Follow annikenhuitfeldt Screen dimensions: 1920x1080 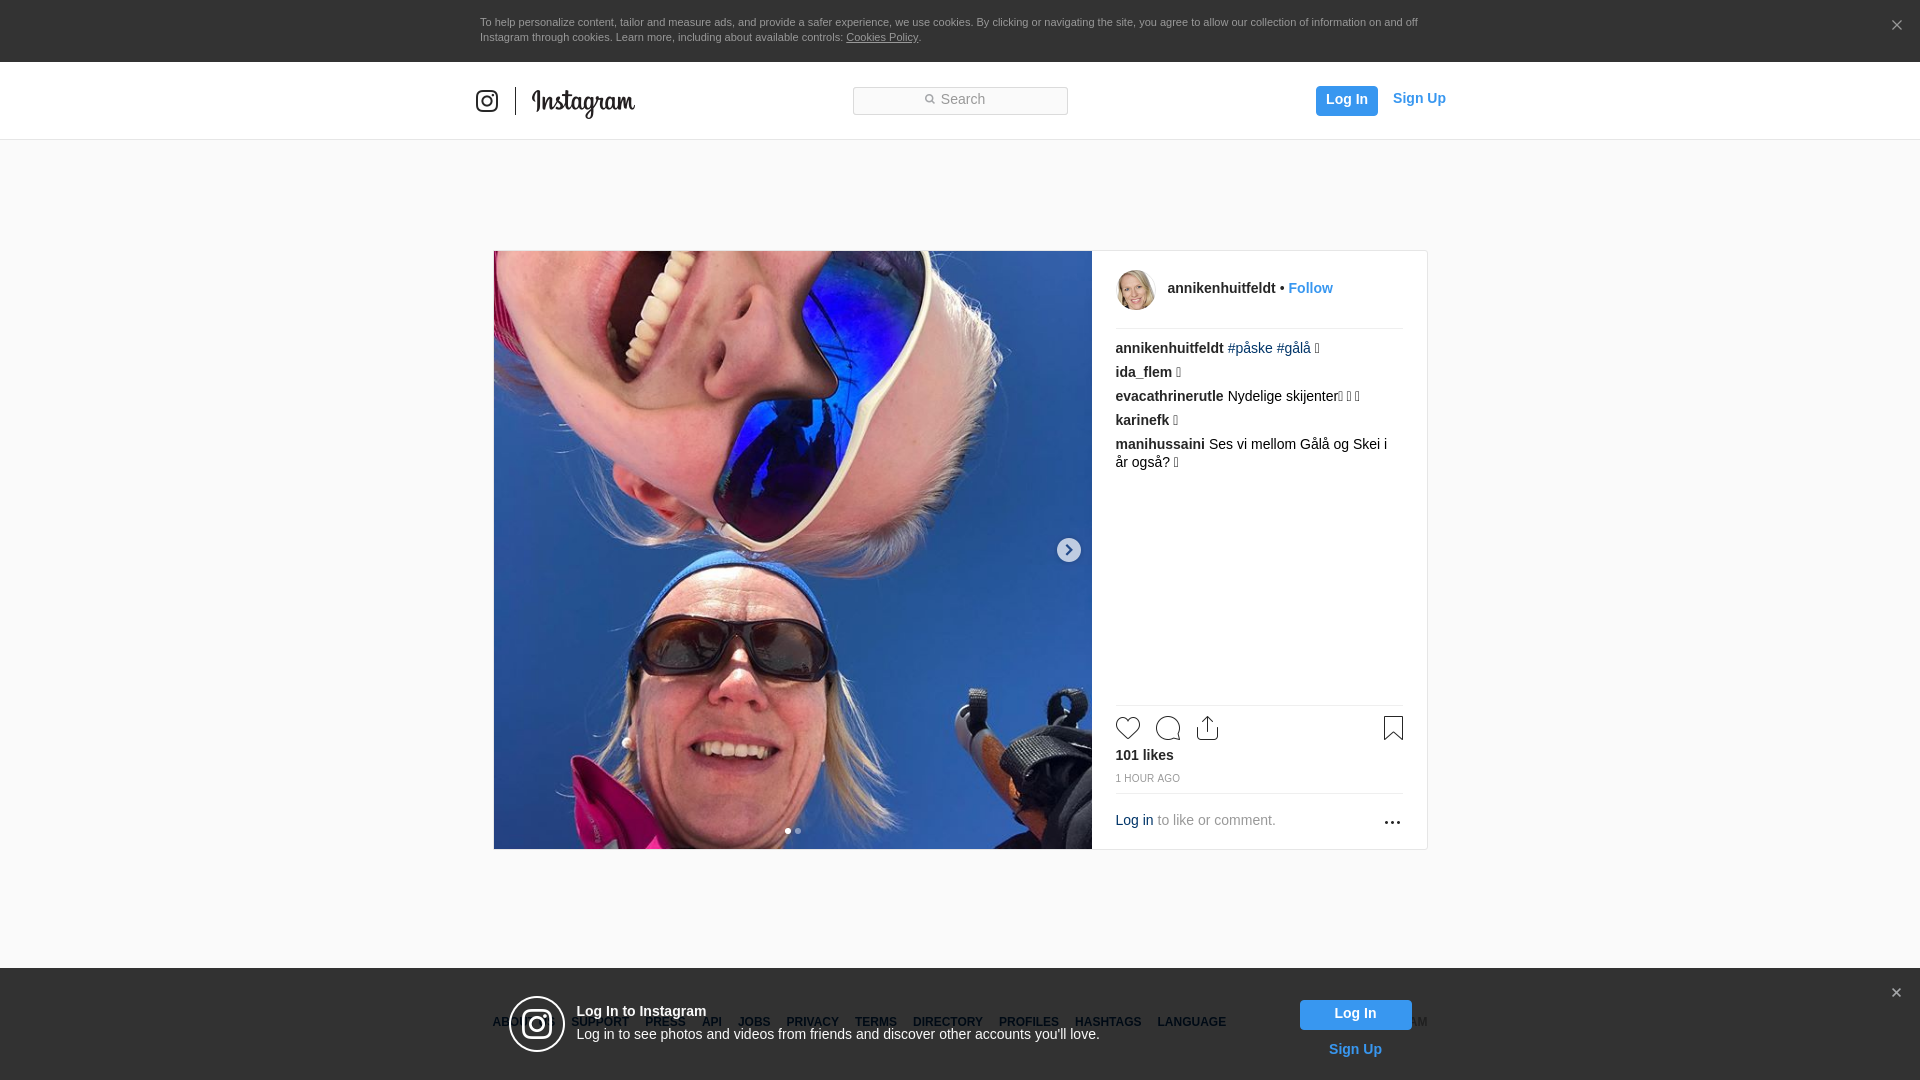coord(1310,288)
